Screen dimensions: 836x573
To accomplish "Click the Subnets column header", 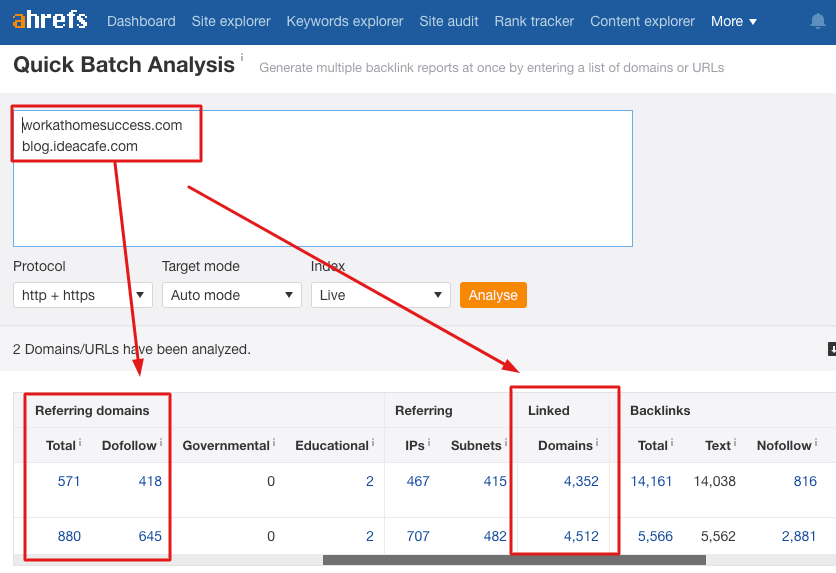I will (x=476, y=446).
